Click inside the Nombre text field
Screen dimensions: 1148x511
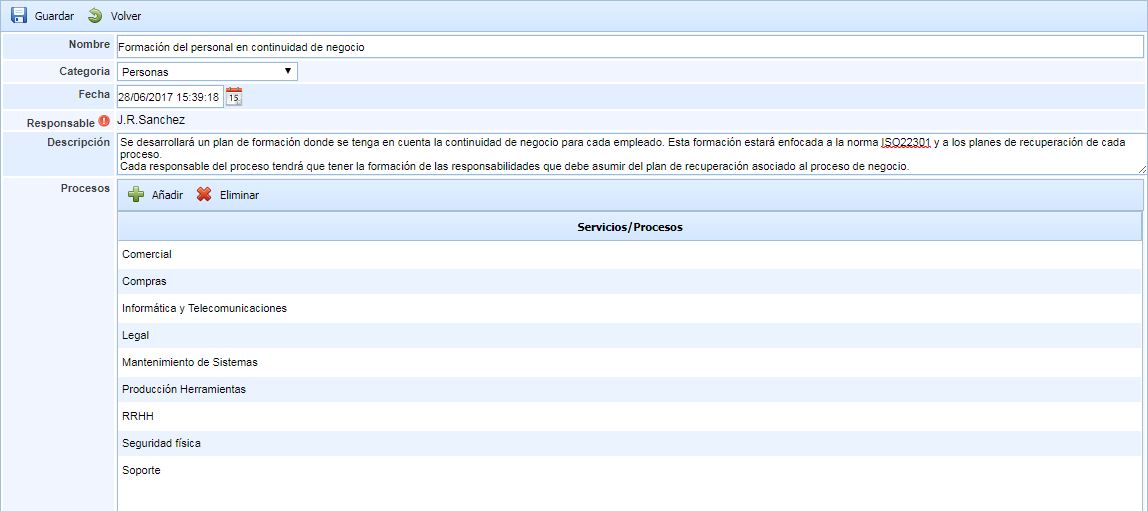630,47
